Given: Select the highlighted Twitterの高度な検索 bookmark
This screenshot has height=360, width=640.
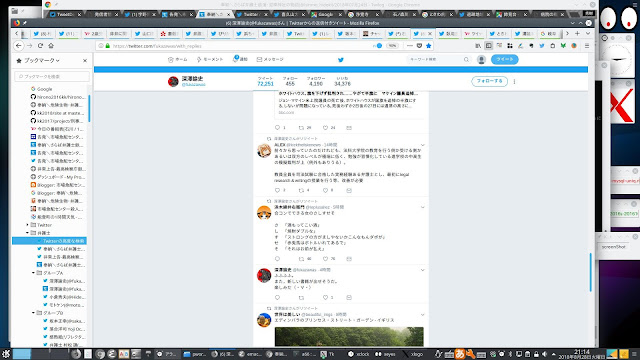Looking at the screenshot, I should click(49, 241).
